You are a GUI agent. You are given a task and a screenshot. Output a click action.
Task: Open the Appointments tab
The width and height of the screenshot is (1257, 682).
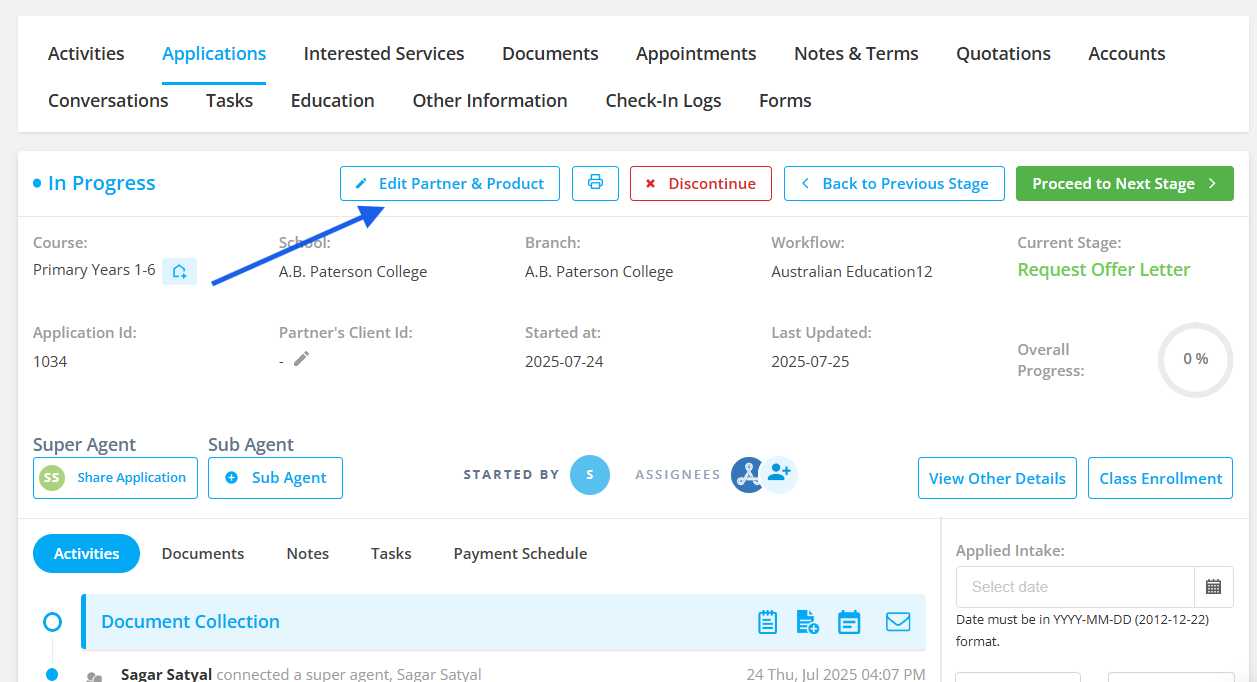[x=696, y=54]
